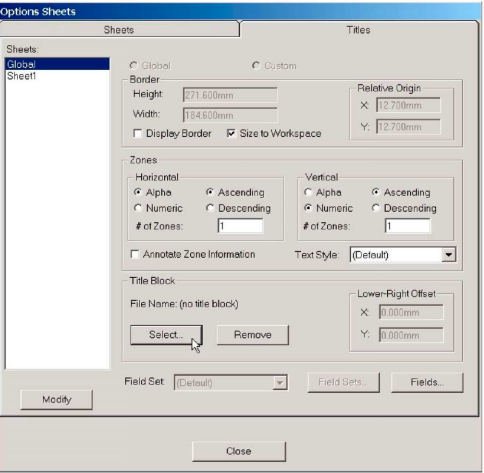The height and width of the screenshot is (473, 484).
Task: Click the Horizontal # of Zones field
Action: pyautogui.click(x=240, y=226)
